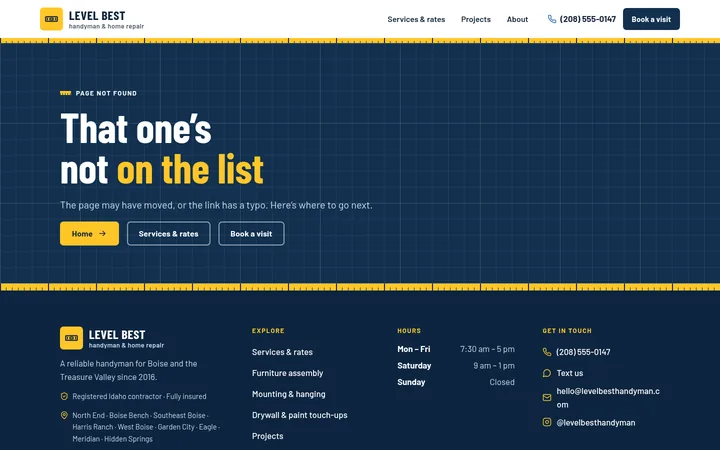Screen dimensions: 720x450
Task: Click the yellow Home button
Action: [x=89, y=233]
